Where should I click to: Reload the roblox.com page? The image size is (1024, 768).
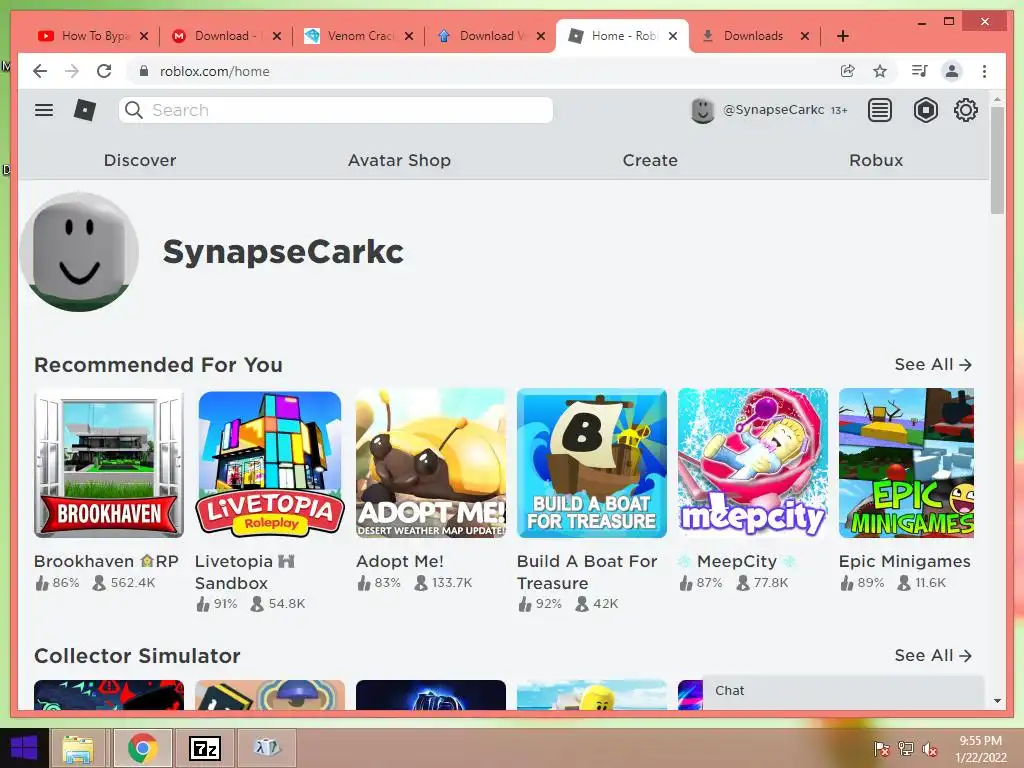104,71
